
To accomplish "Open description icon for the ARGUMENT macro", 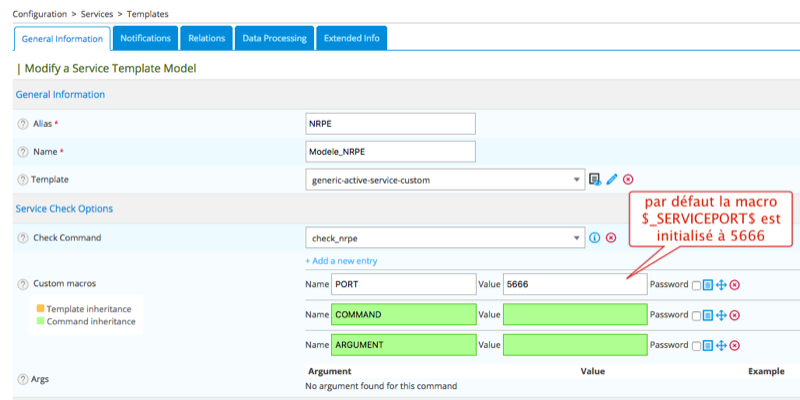I will coord(707,345).
